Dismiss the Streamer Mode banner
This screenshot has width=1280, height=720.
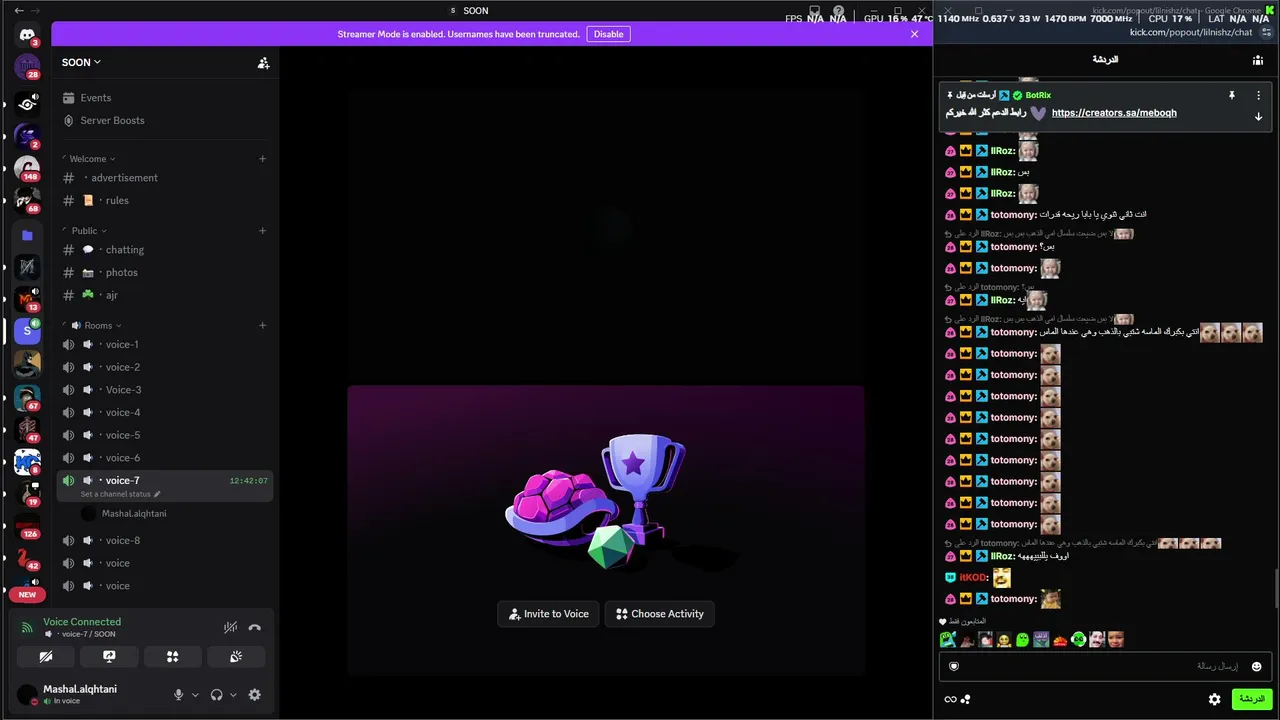click(914, 34)
